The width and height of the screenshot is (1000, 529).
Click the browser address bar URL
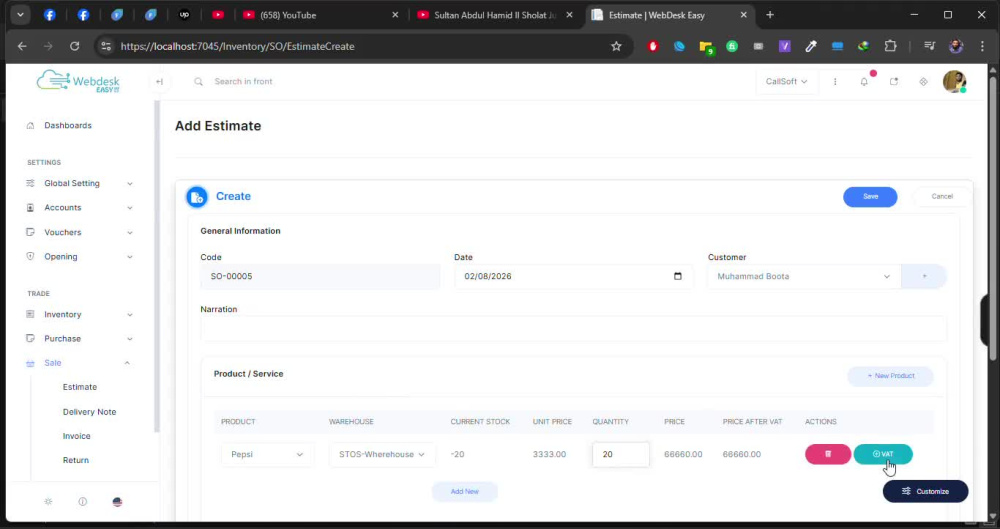[237, 46]
